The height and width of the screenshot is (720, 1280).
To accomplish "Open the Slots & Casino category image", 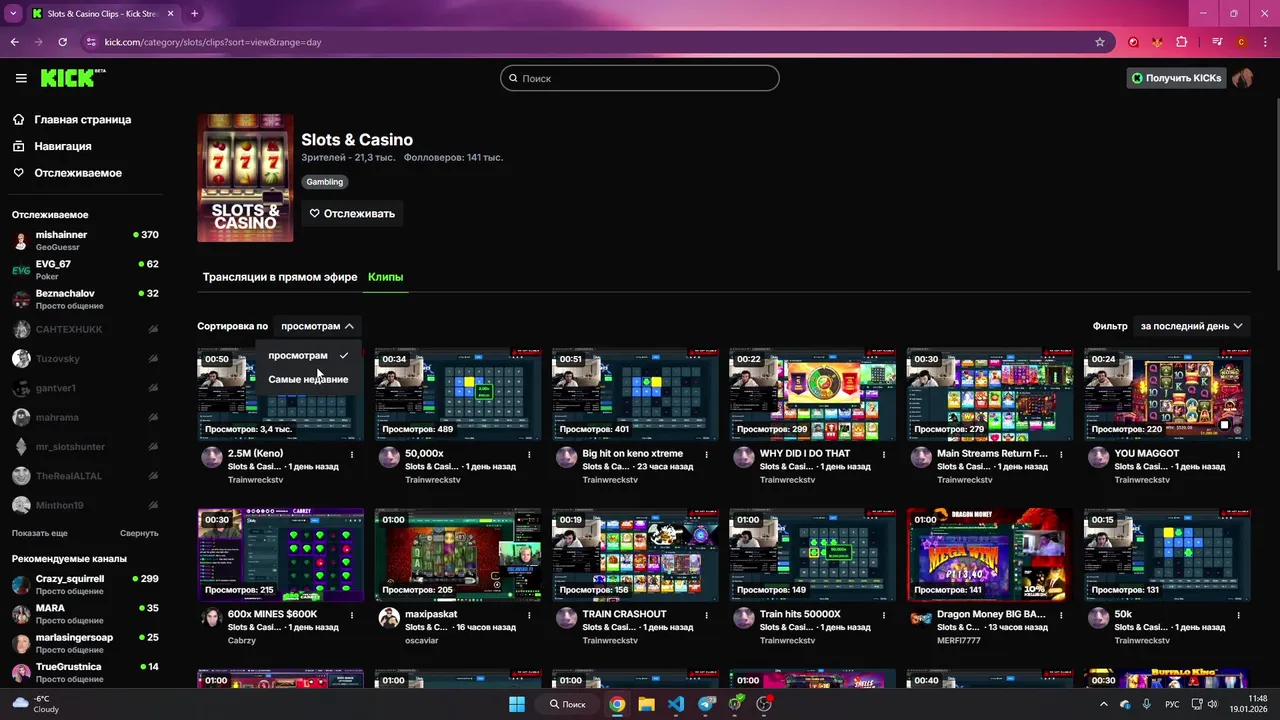I will (x=245, y=178).
